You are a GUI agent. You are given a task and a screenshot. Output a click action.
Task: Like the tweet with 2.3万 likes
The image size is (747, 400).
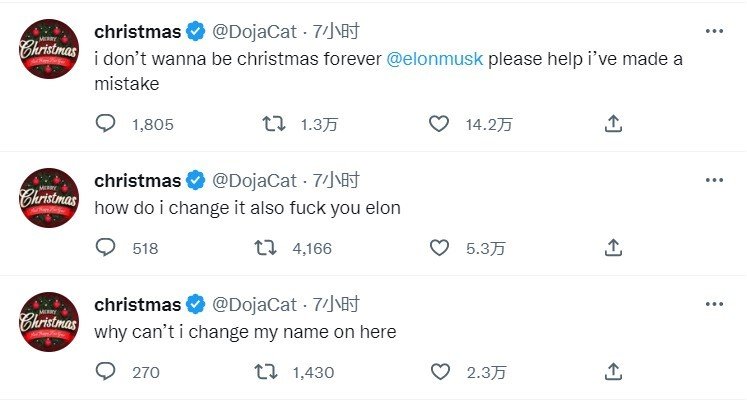tap(438, 372)
